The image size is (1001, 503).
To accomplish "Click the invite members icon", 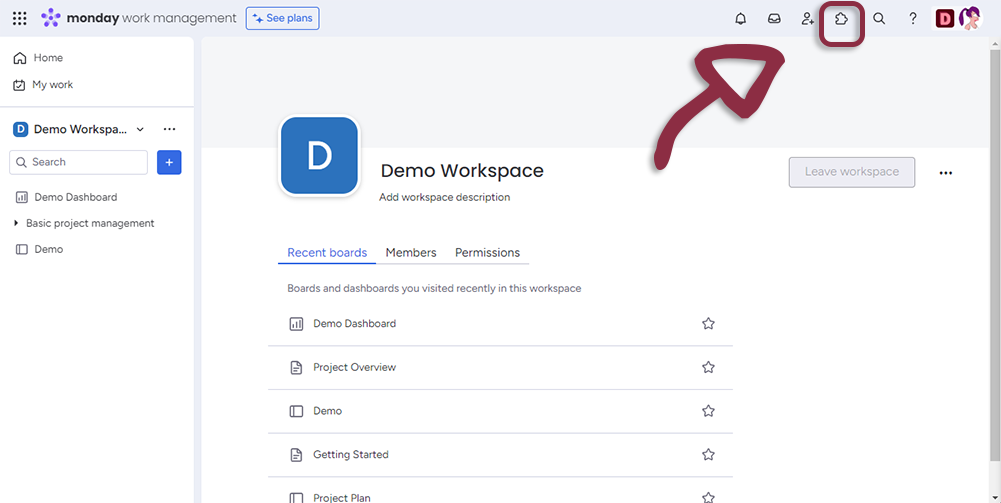I will pos(808,18).
